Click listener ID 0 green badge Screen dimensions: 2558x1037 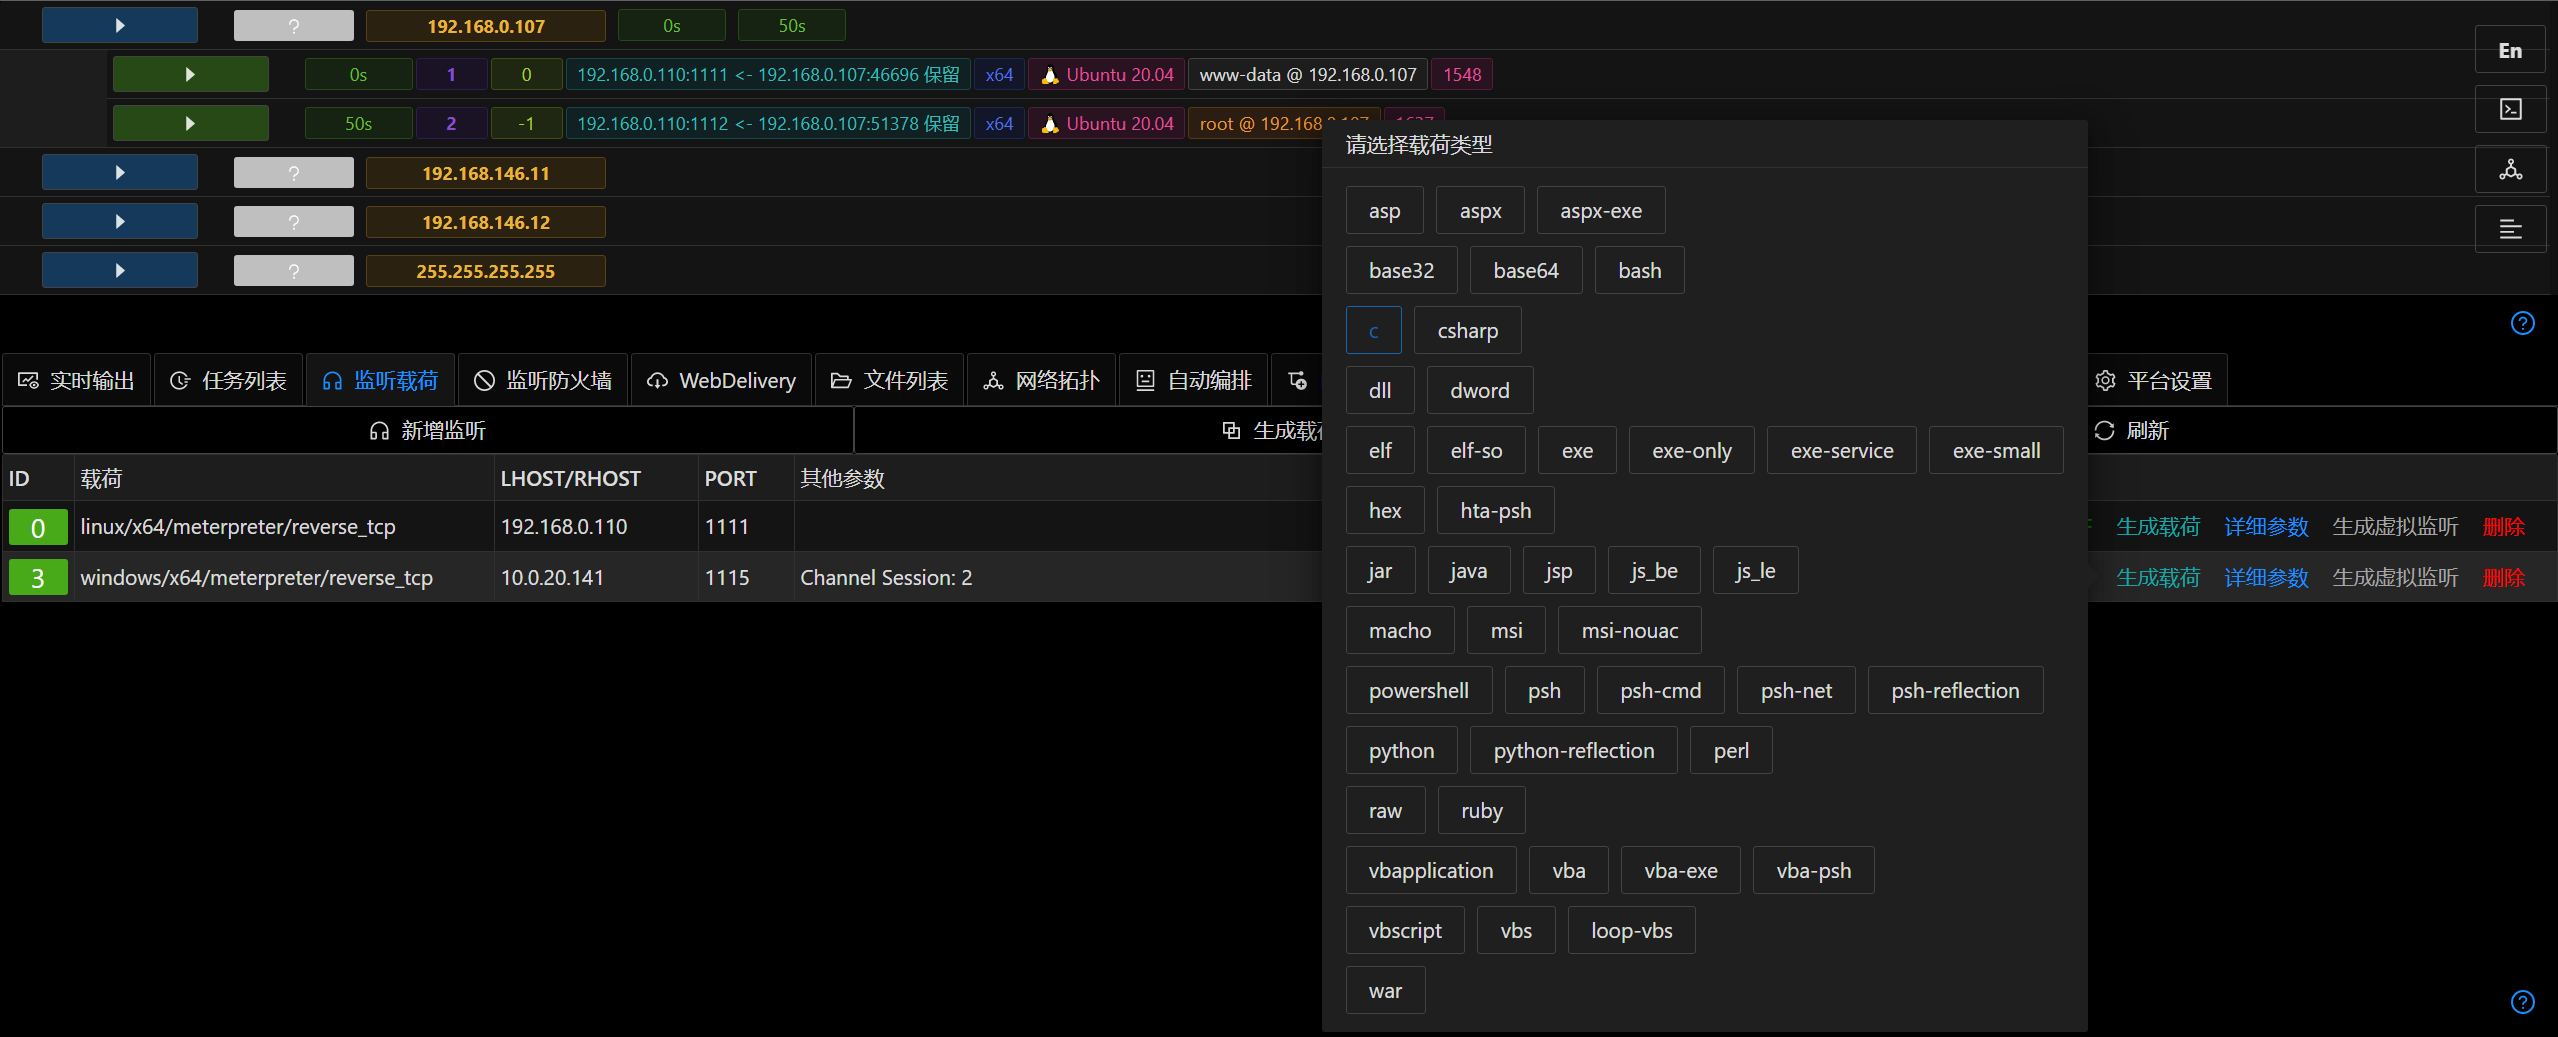38,527
